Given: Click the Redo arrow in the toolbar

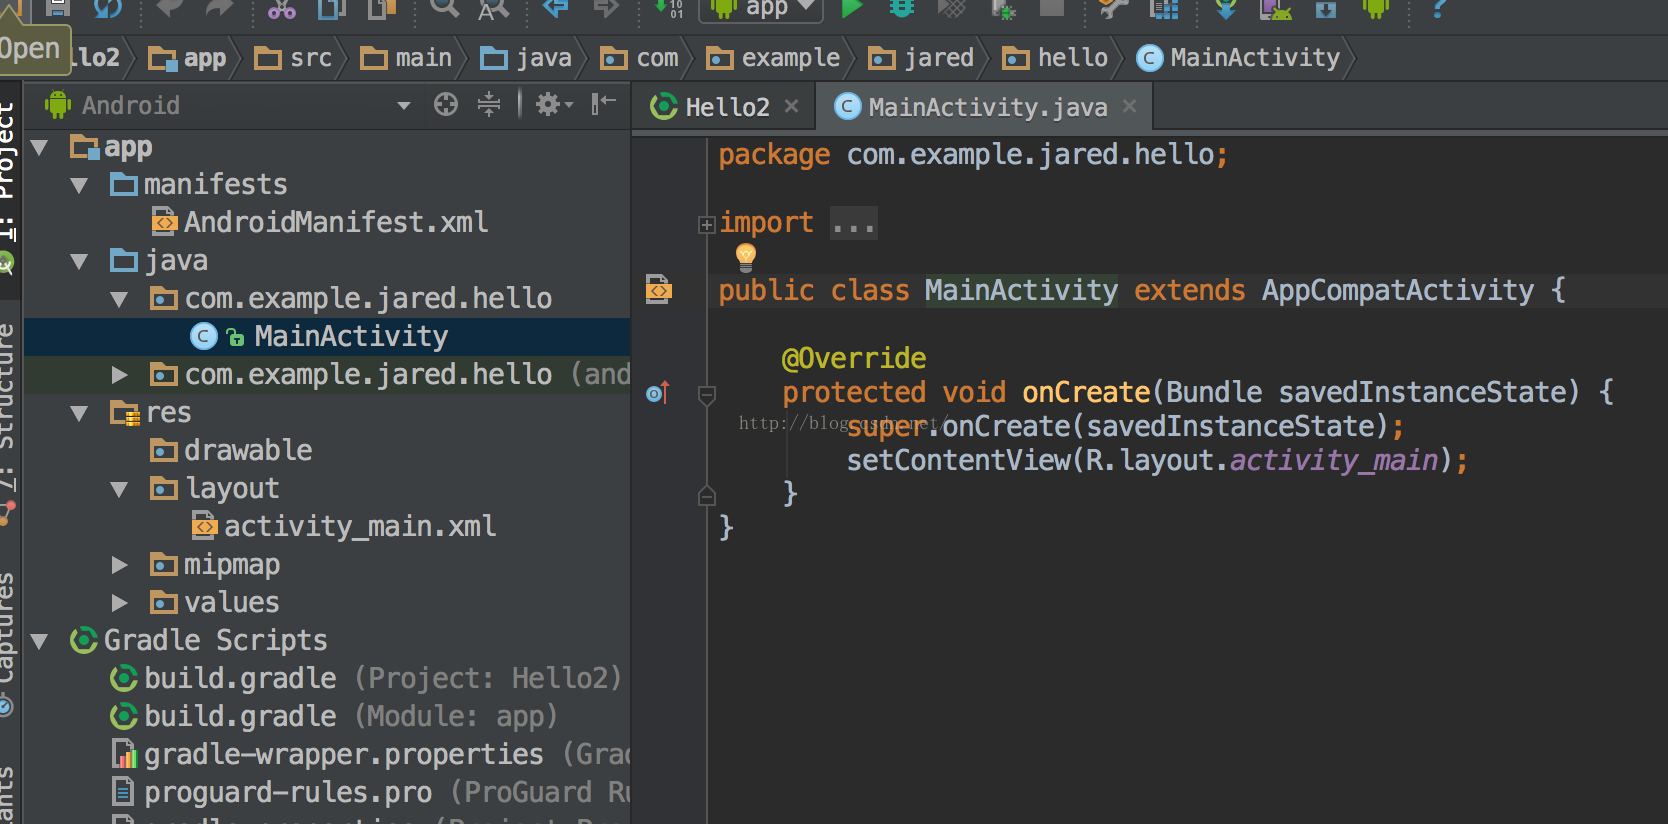Looking at the screenshot, I should point(219,8).
